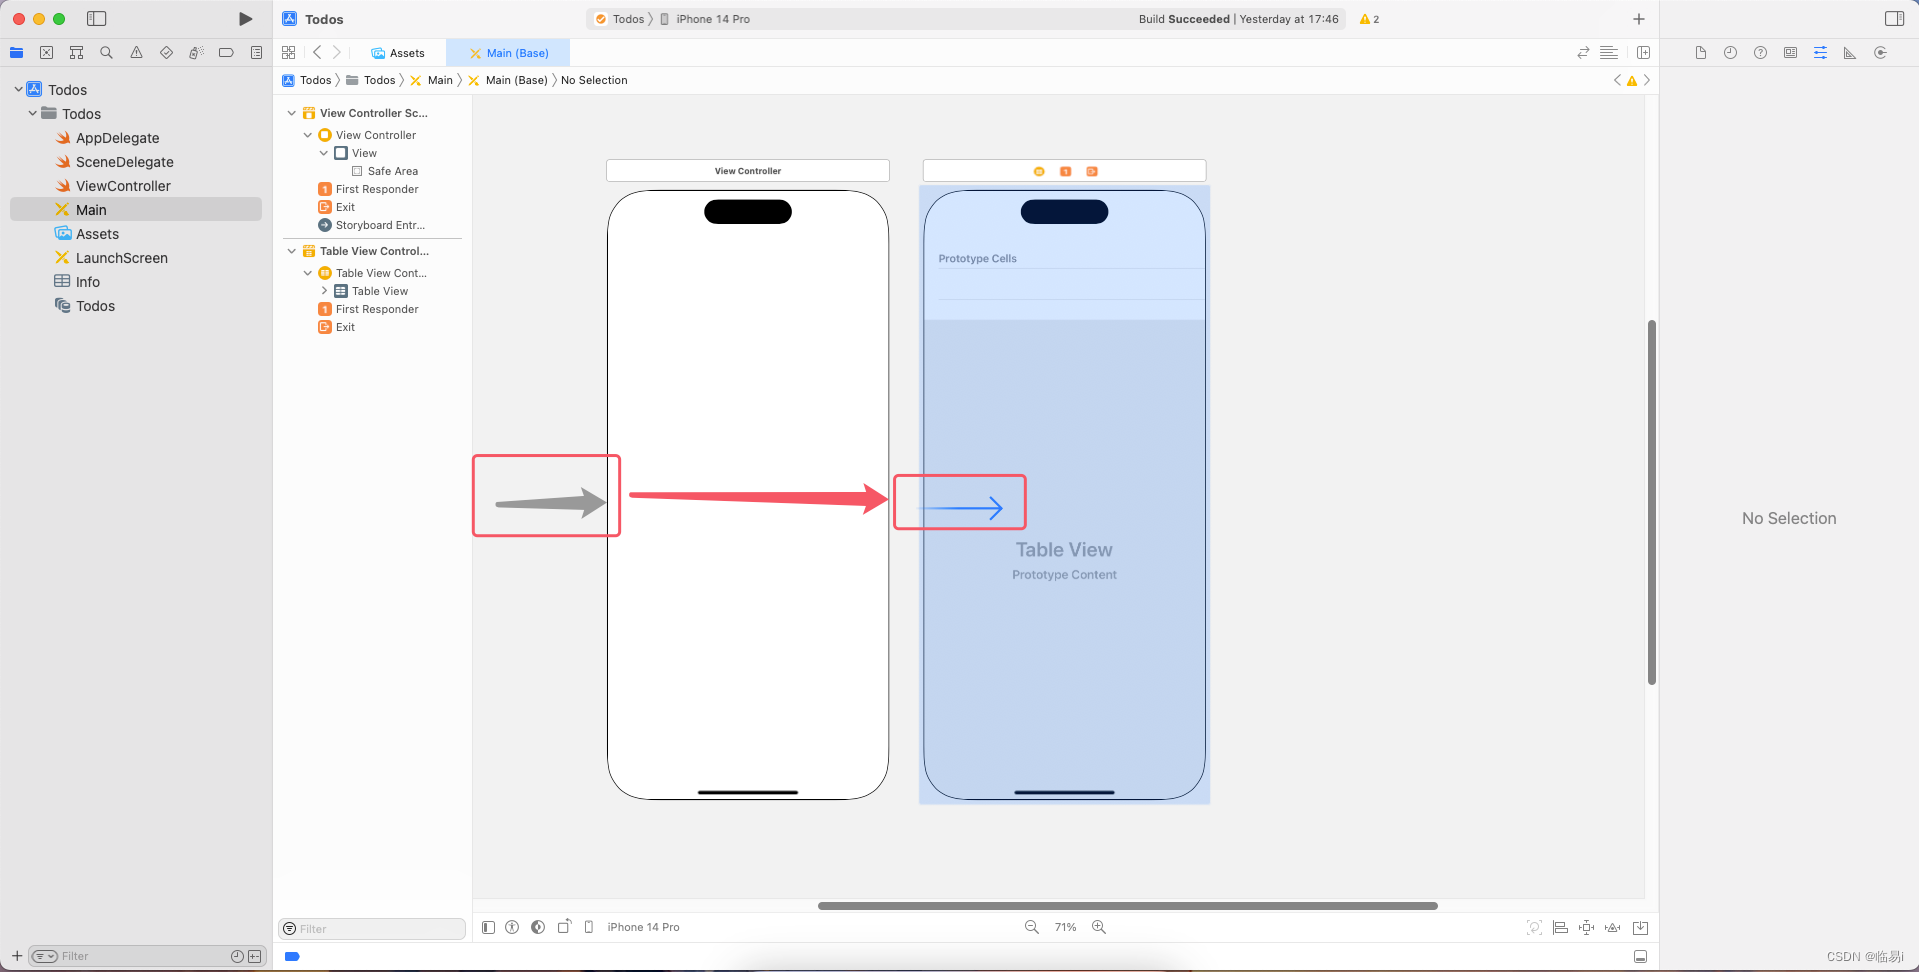Collapse Table View Controller outline item
The width and height of the screenshot is (1919, 972).
click(308, 273)
